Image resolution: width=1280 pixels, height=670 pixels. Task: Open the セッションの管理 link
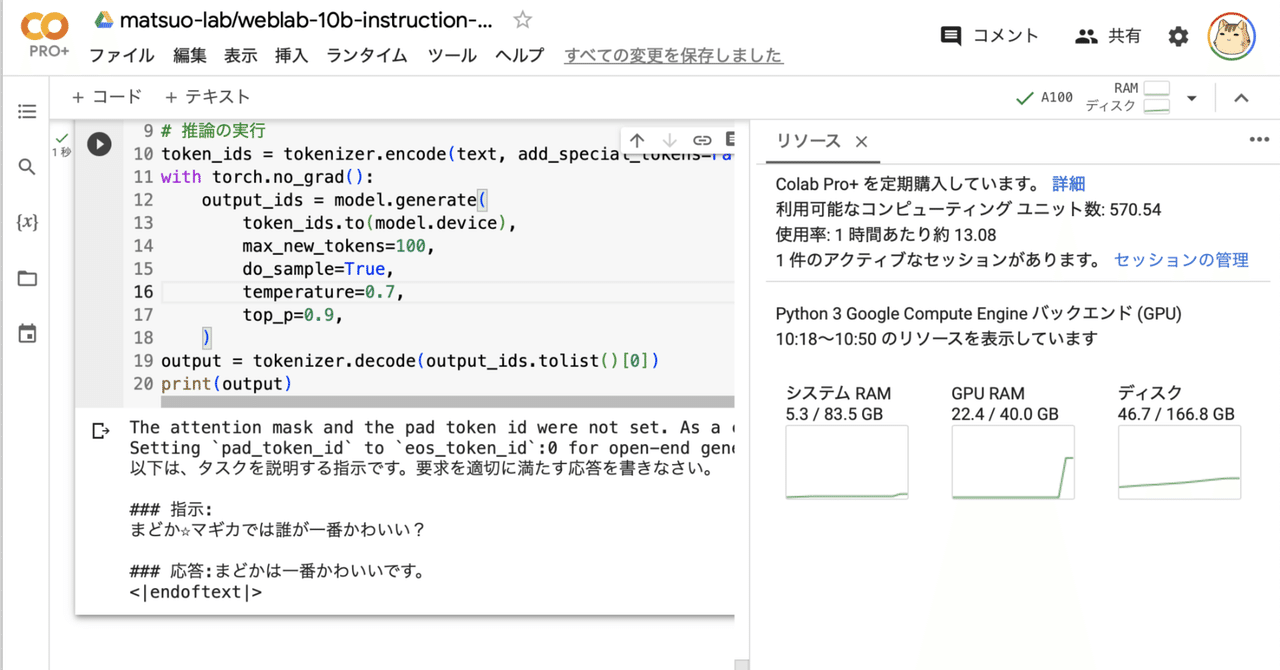pos(1181,260)
